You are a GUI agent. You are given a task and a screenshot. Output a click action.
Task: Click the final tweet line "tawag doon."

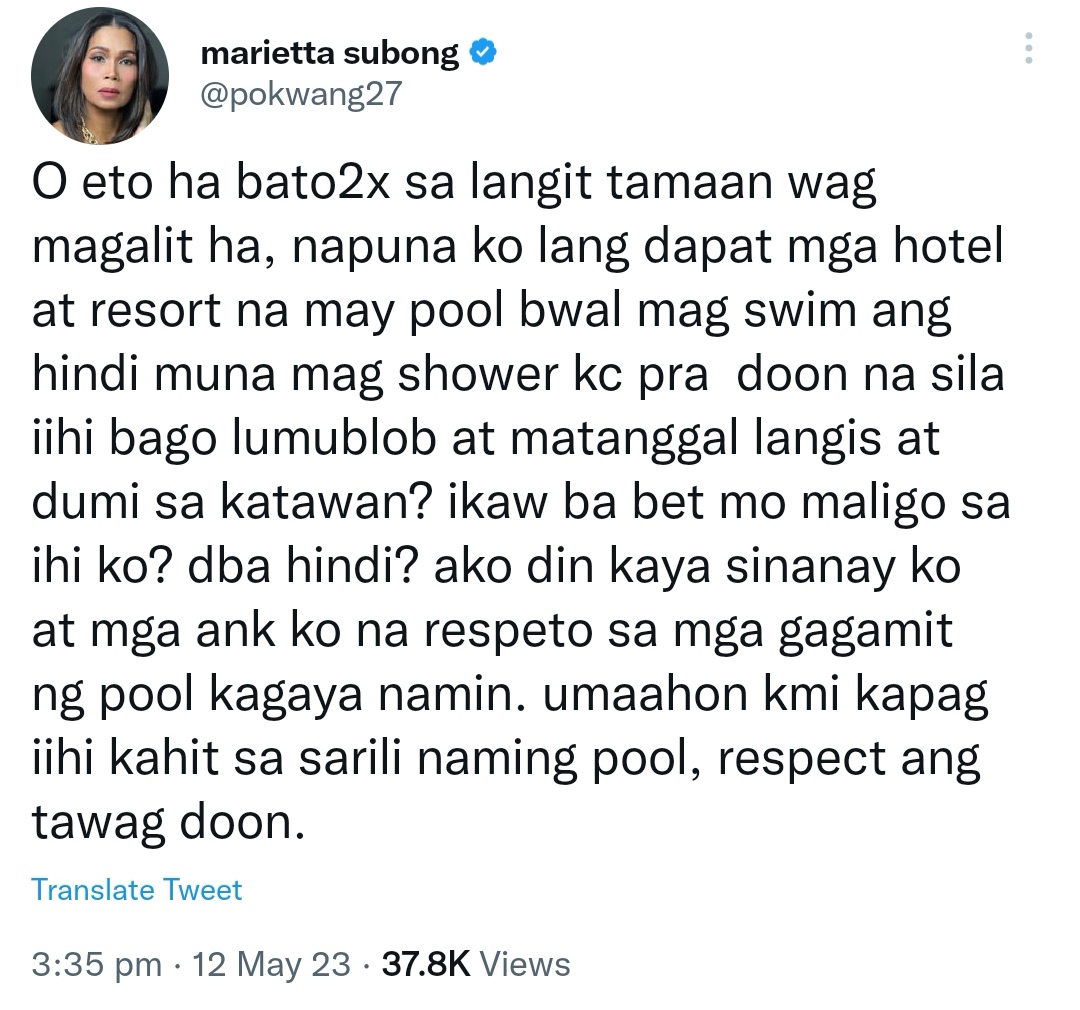[x=168, y=822]
